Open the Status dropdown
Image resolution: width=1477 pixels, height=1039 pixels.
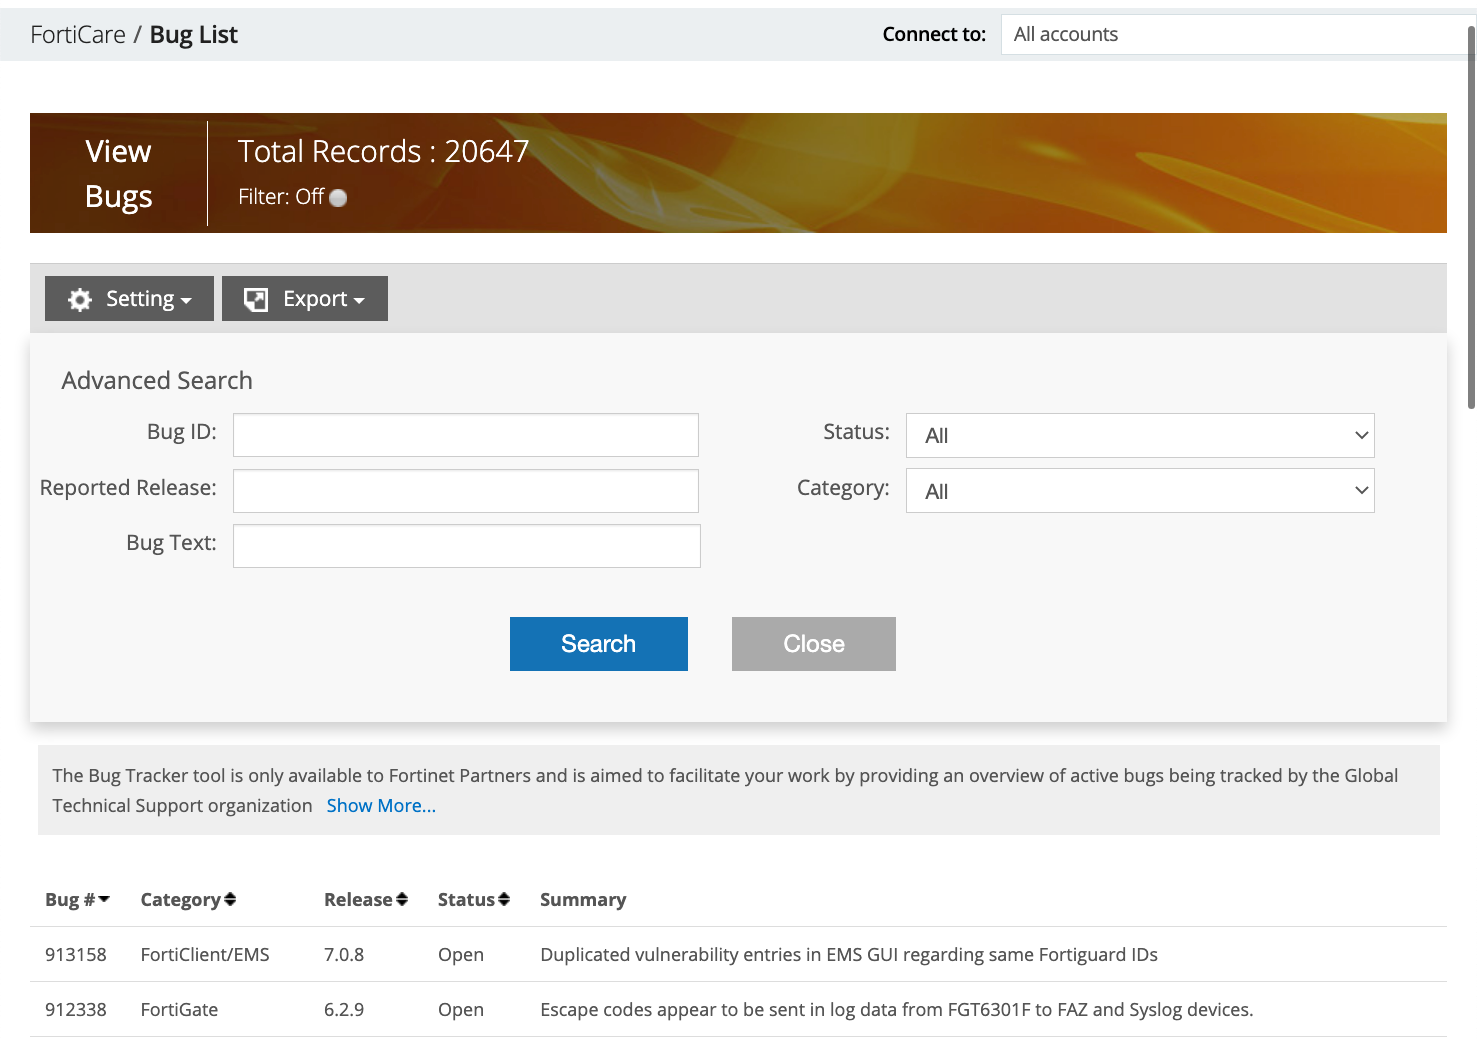point(1140,435)
